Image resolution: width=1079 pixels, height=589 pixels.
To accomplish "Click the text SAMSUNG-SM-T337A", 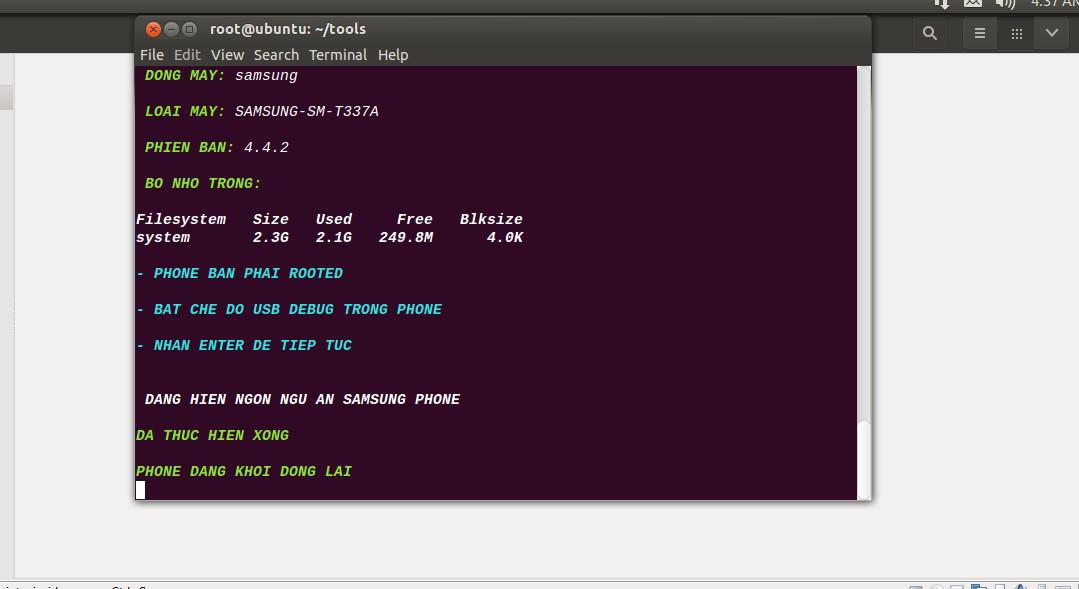I will (x=306, y=111).
